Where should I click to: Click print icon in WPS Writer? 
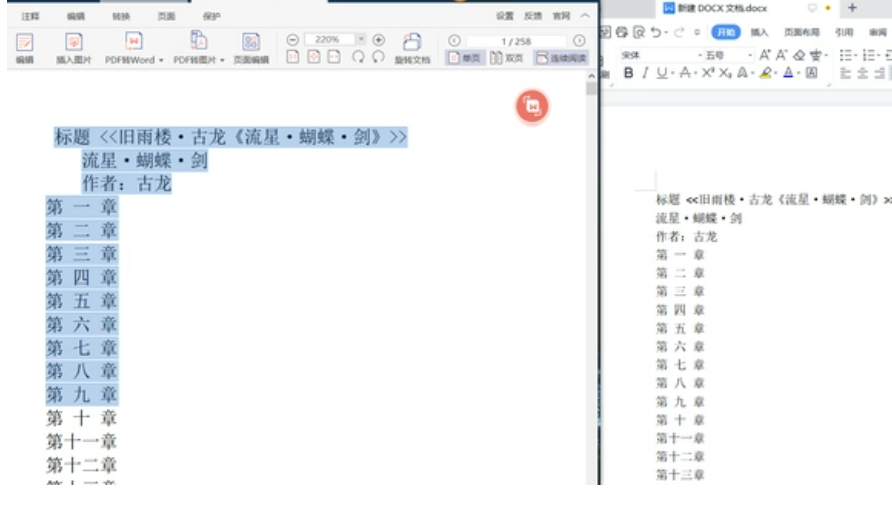622,32
